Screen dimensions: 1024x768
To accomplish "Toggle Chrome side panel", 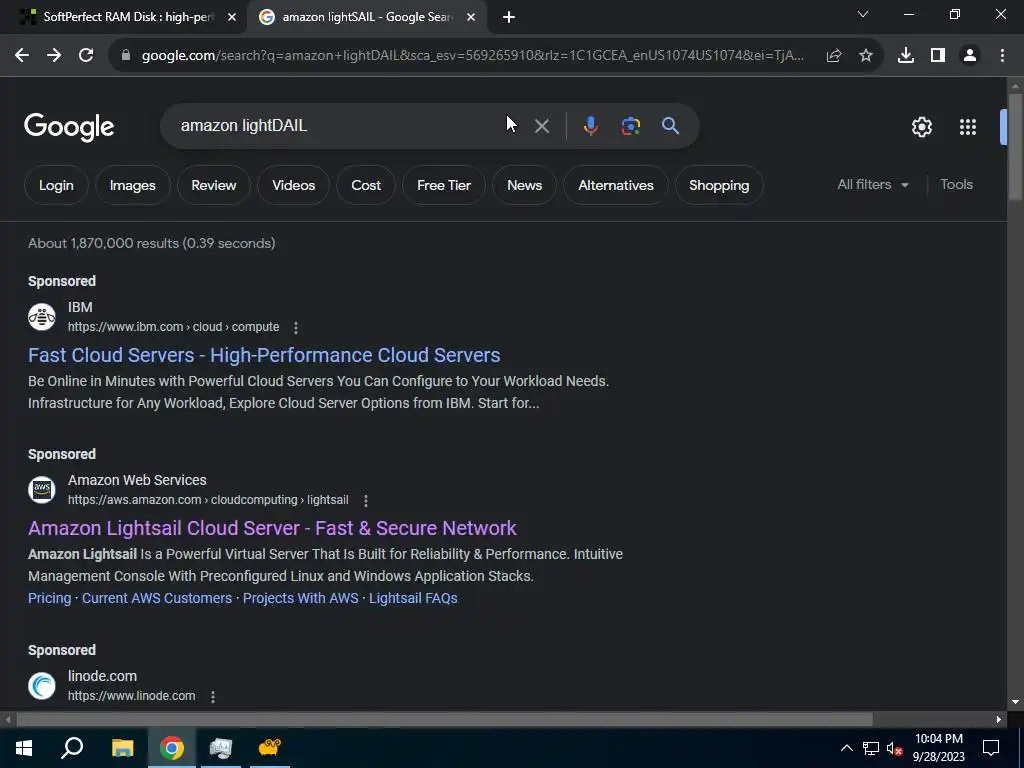I will click(x=938, y=56).
